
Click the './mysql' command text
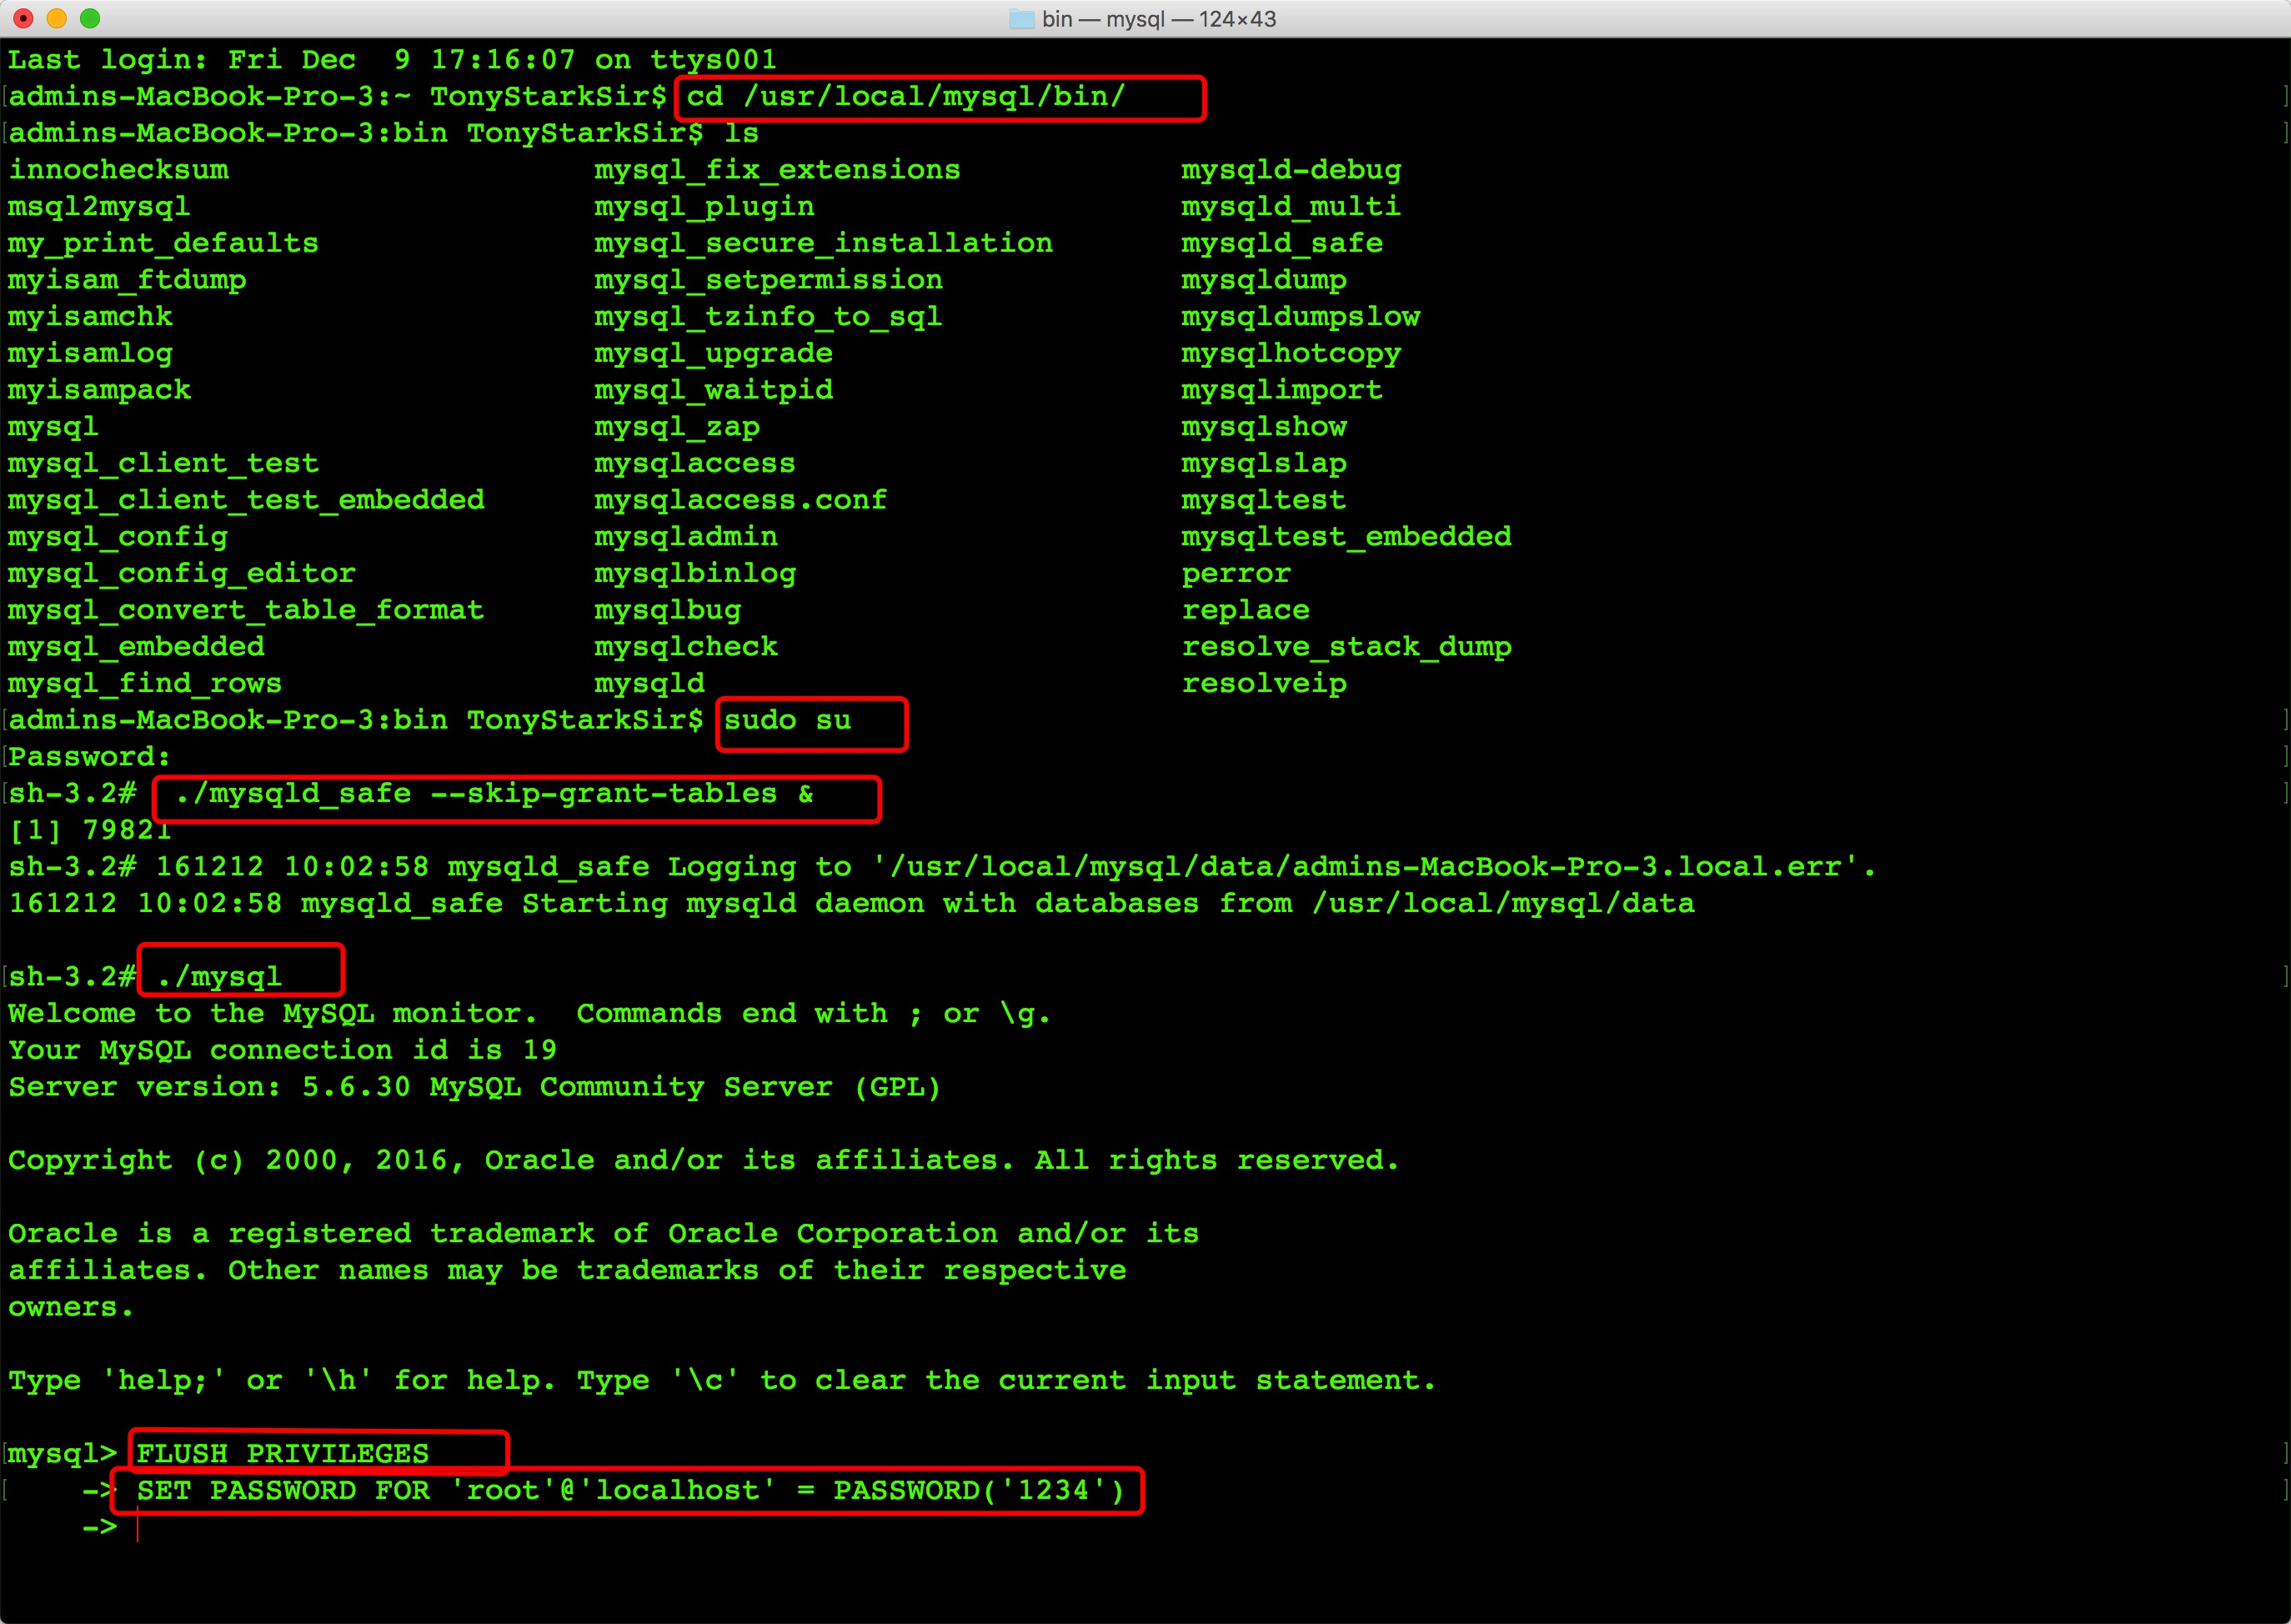click(219, 977)
